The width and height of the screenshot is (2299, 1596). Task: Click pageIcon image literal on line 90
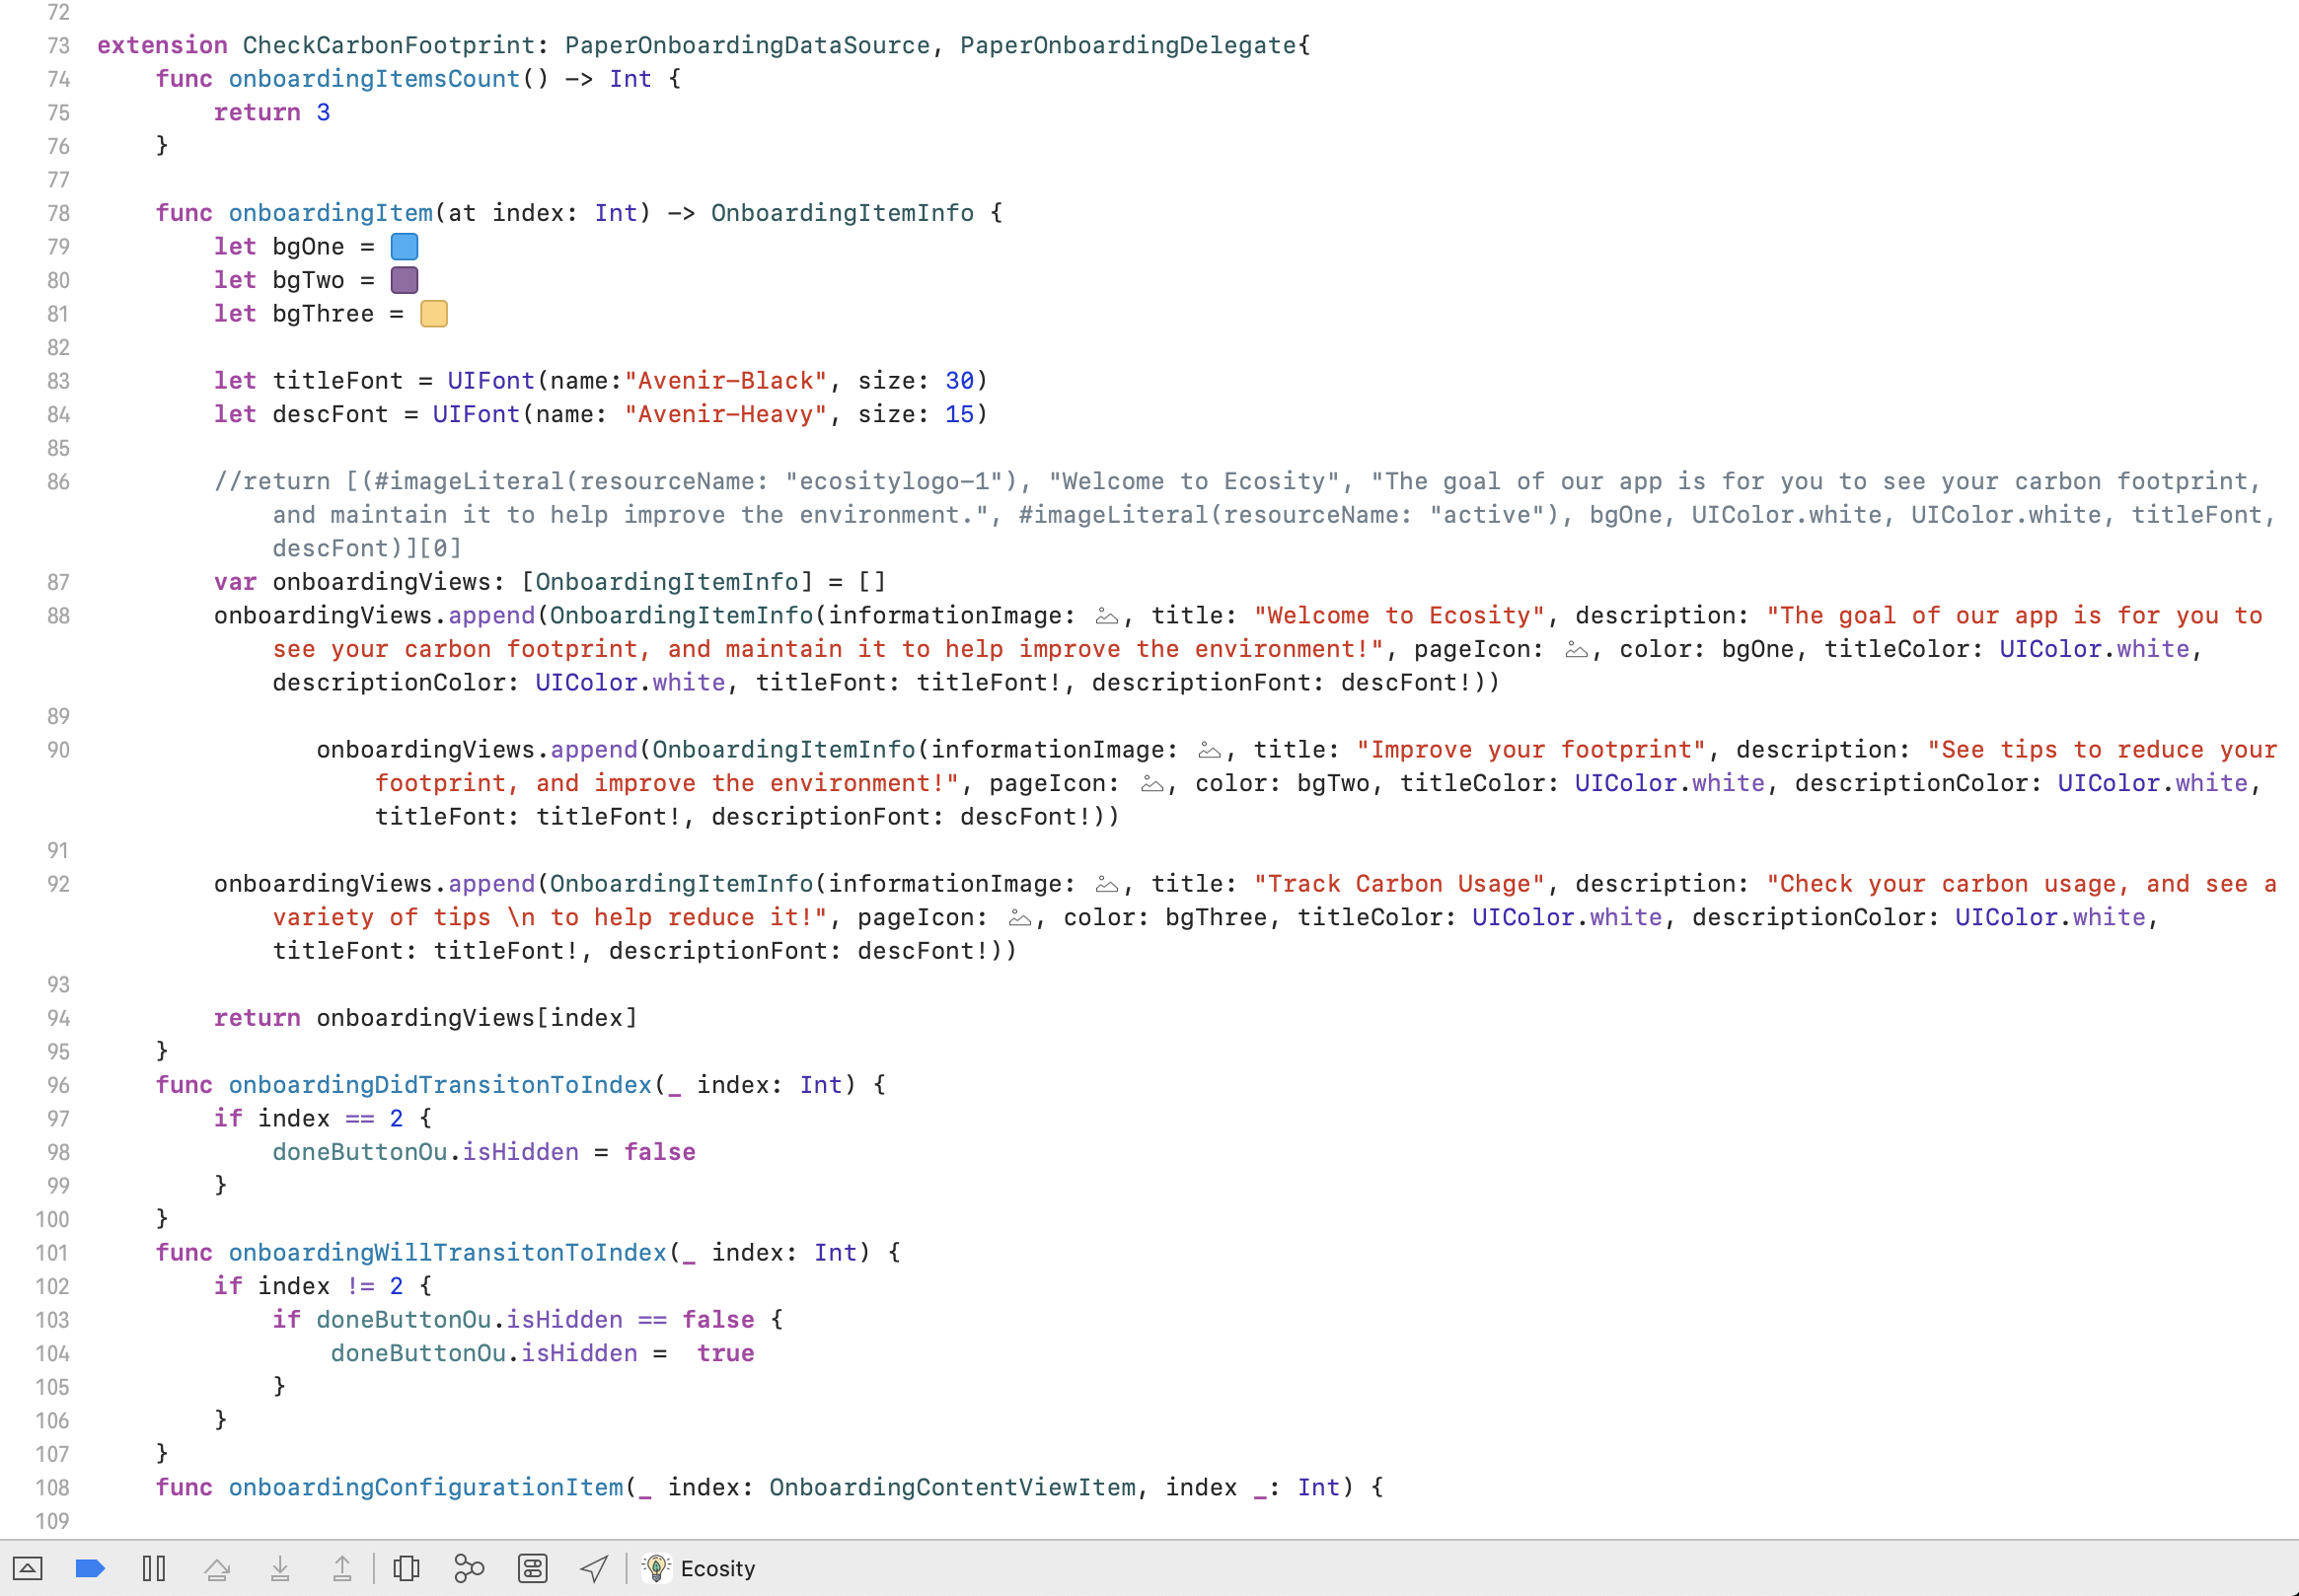[1151, 784]
